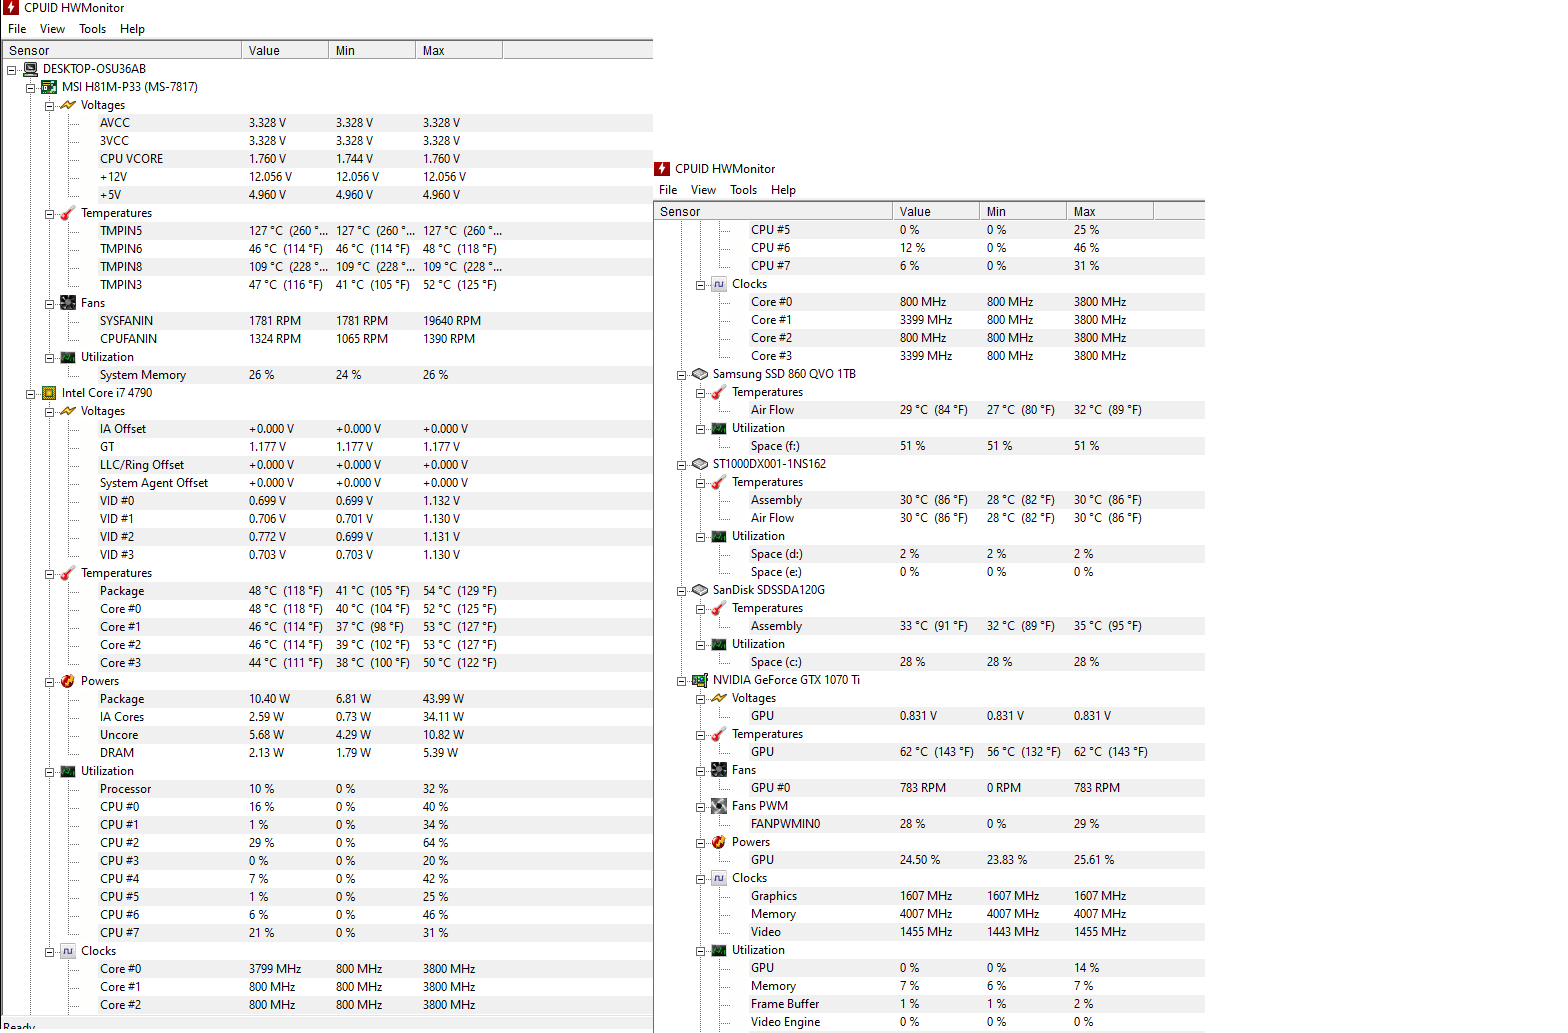
Task: Select the LLC/Ring Offset voltage row
Action: [x=327, y=465]
